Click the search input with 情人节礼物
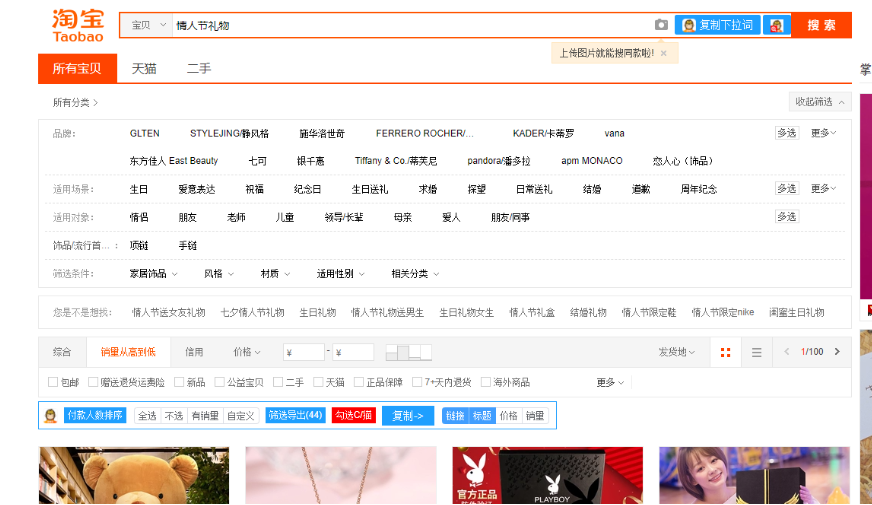The image size is (872, 505). [412, 26]
